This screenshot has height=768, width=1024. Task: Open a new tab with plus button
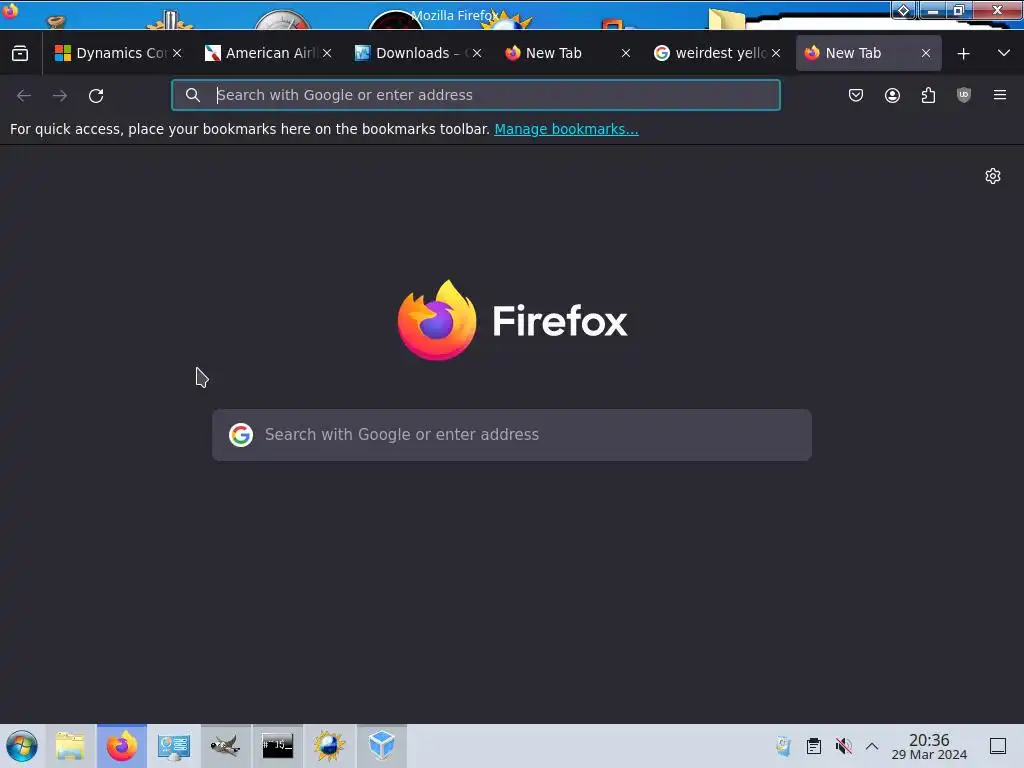(x=963, y=54)
